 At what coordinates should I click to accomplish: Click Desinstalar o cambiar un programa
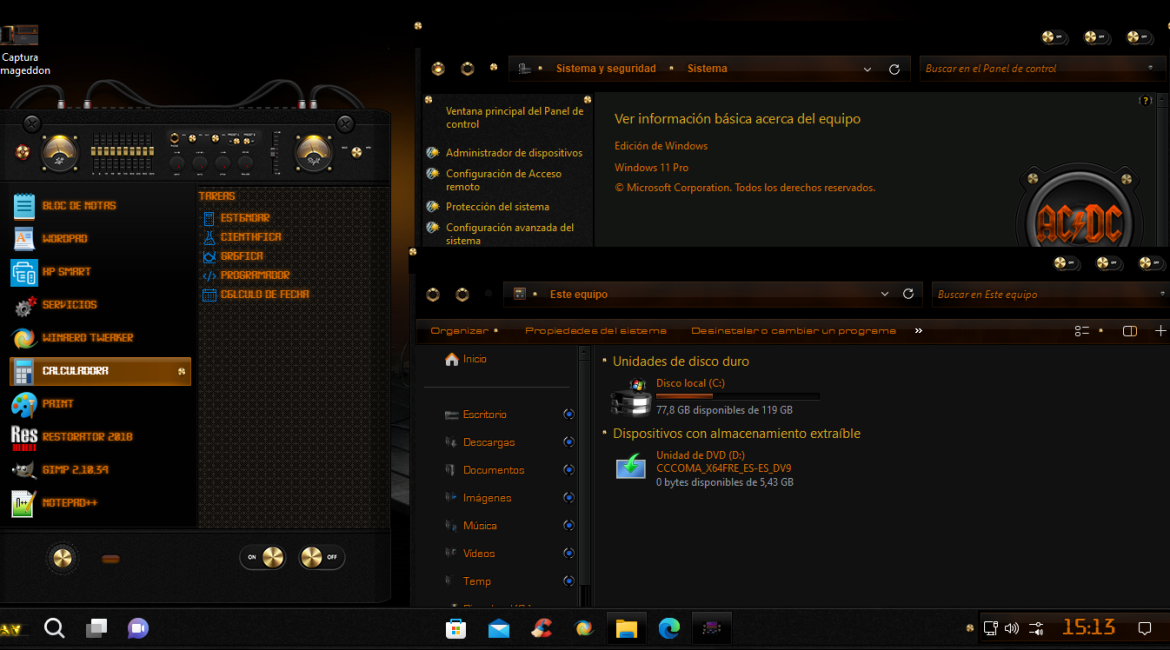pos(793,331)
